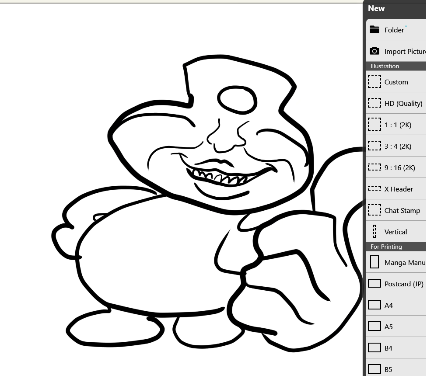Select the 9:16 (2K) canvas preset
Screen dimensions: 426x376
[396, 167]
